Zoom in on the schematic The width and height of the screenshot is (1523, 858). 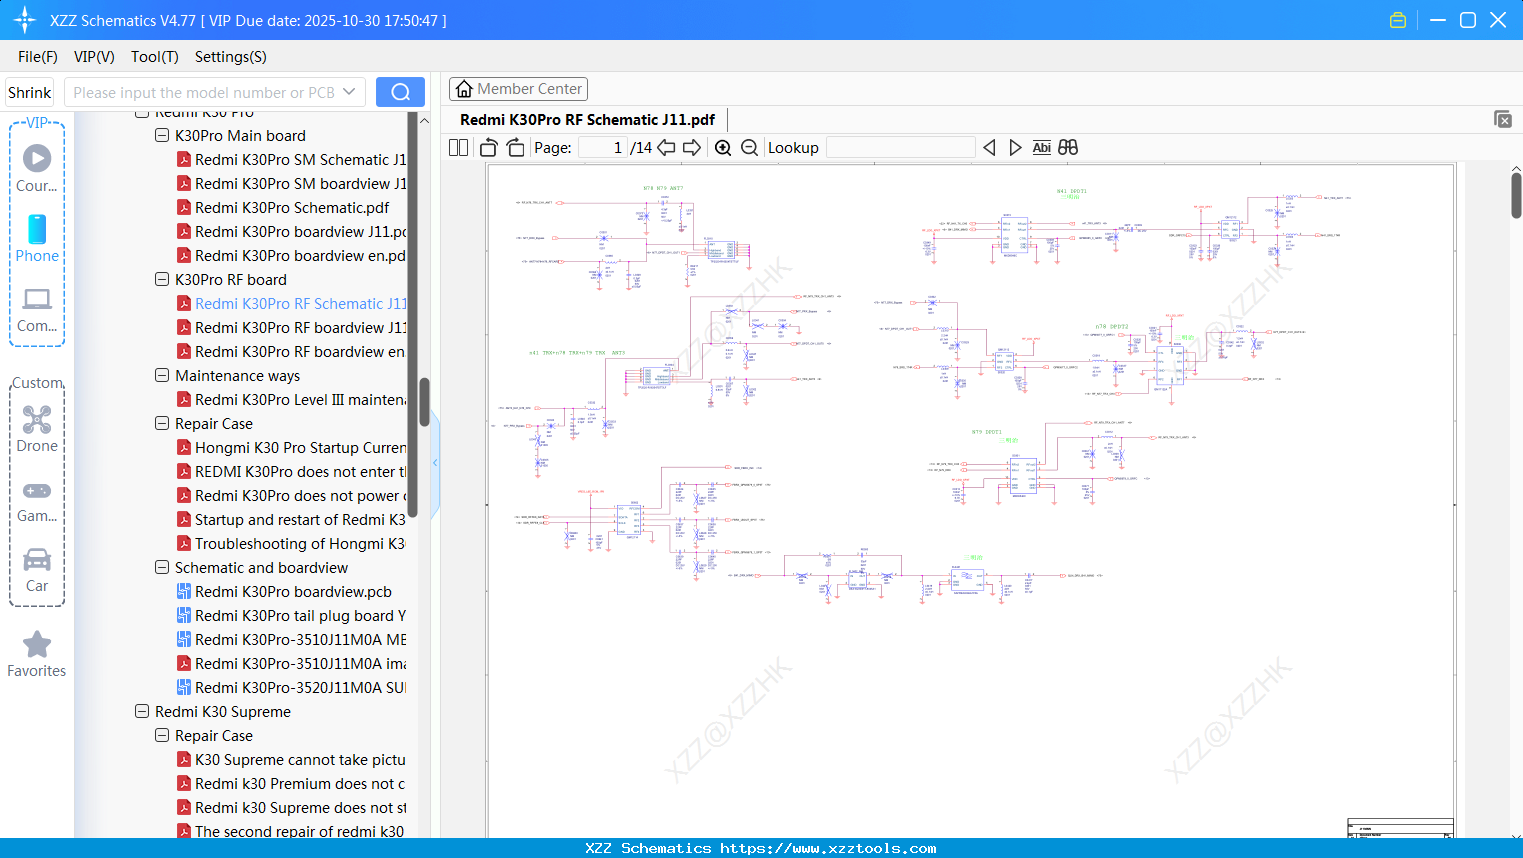pyautogui.click(x=723, y=148)
